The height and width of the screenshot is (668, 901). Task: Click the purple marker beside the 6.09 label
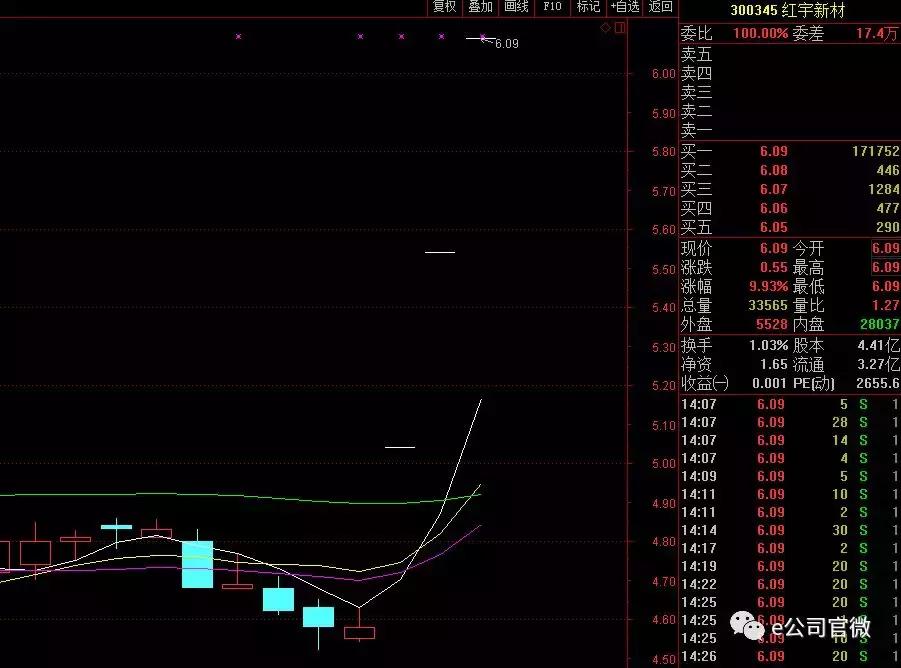[x=483, y=38]
